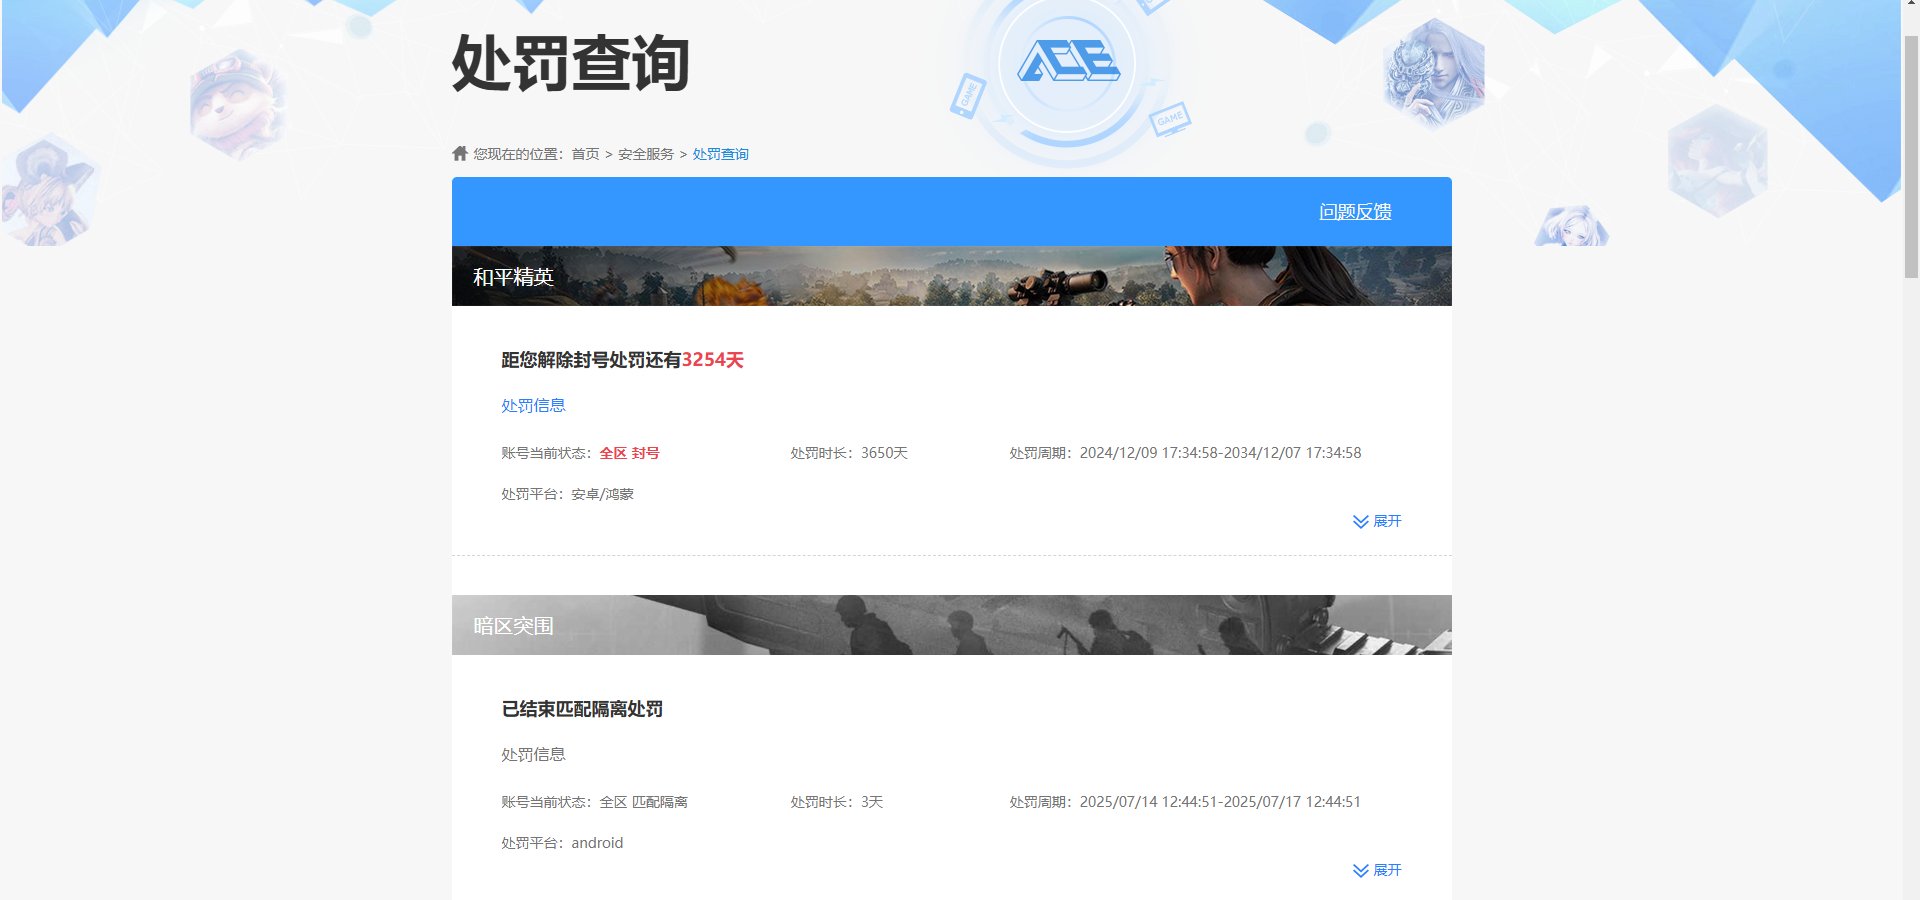Open the 问题反馈 feedback page
This screenshot has height=900, width=1920.
click(1356, 211)
